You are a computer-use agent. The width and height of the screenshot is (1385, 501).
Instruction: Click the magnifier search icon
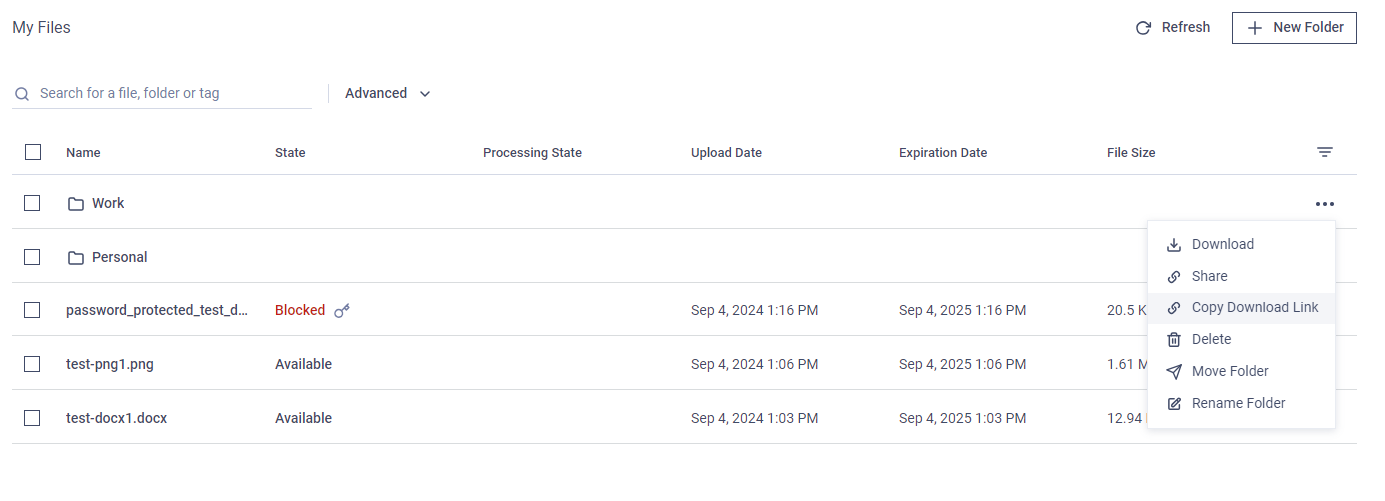[22, 94]
